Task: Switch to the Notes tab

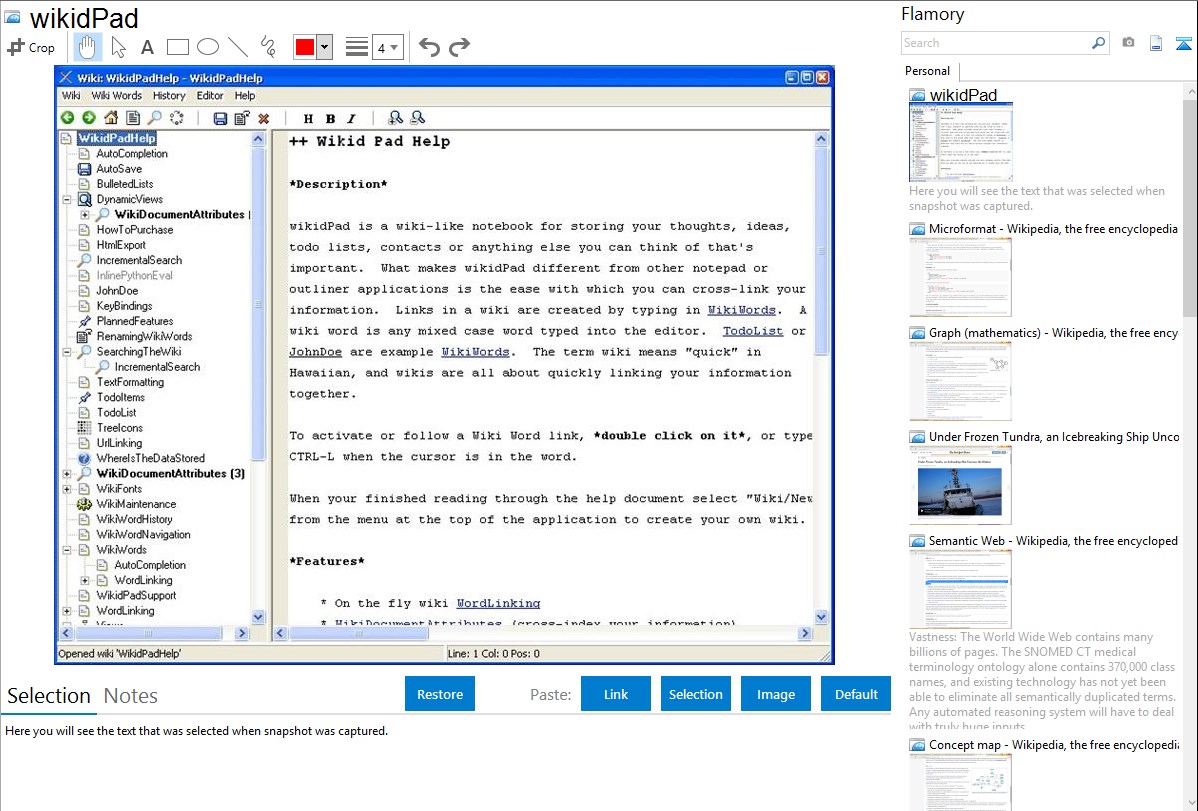Action: 131,696
